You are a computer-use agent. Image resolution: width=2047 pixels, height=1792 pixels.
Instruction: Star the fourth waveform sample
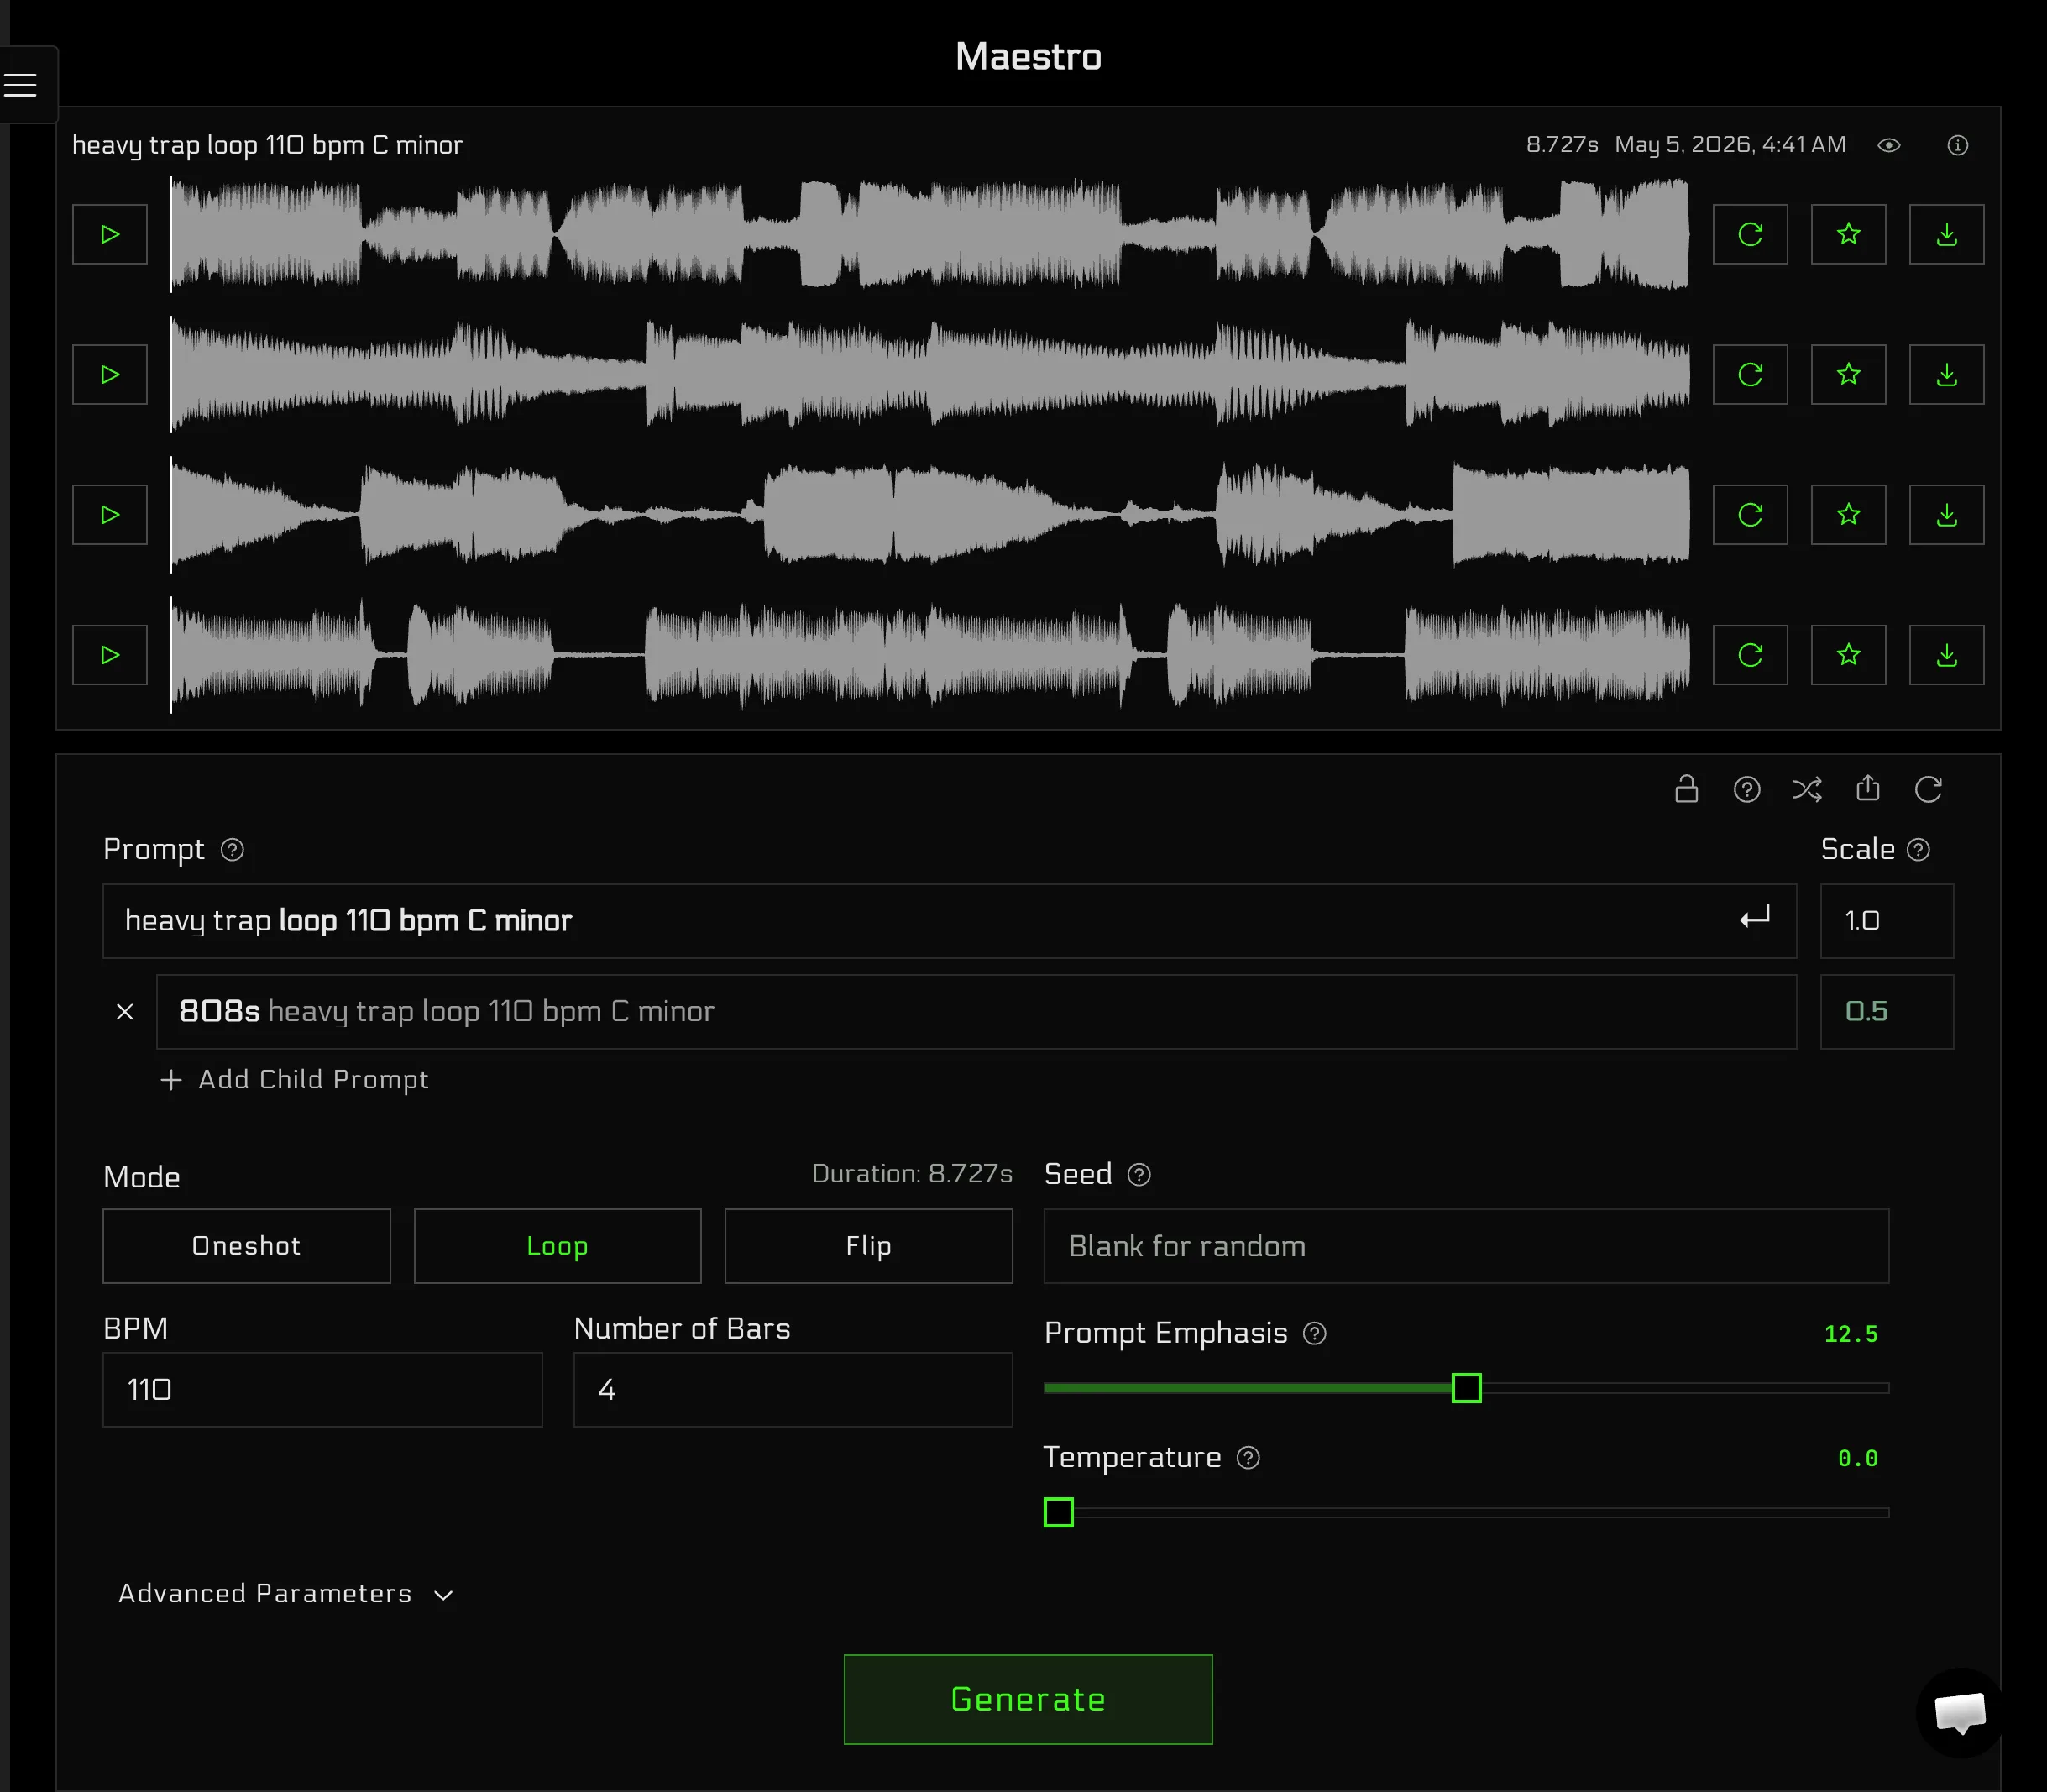[x=1848, y=654]
